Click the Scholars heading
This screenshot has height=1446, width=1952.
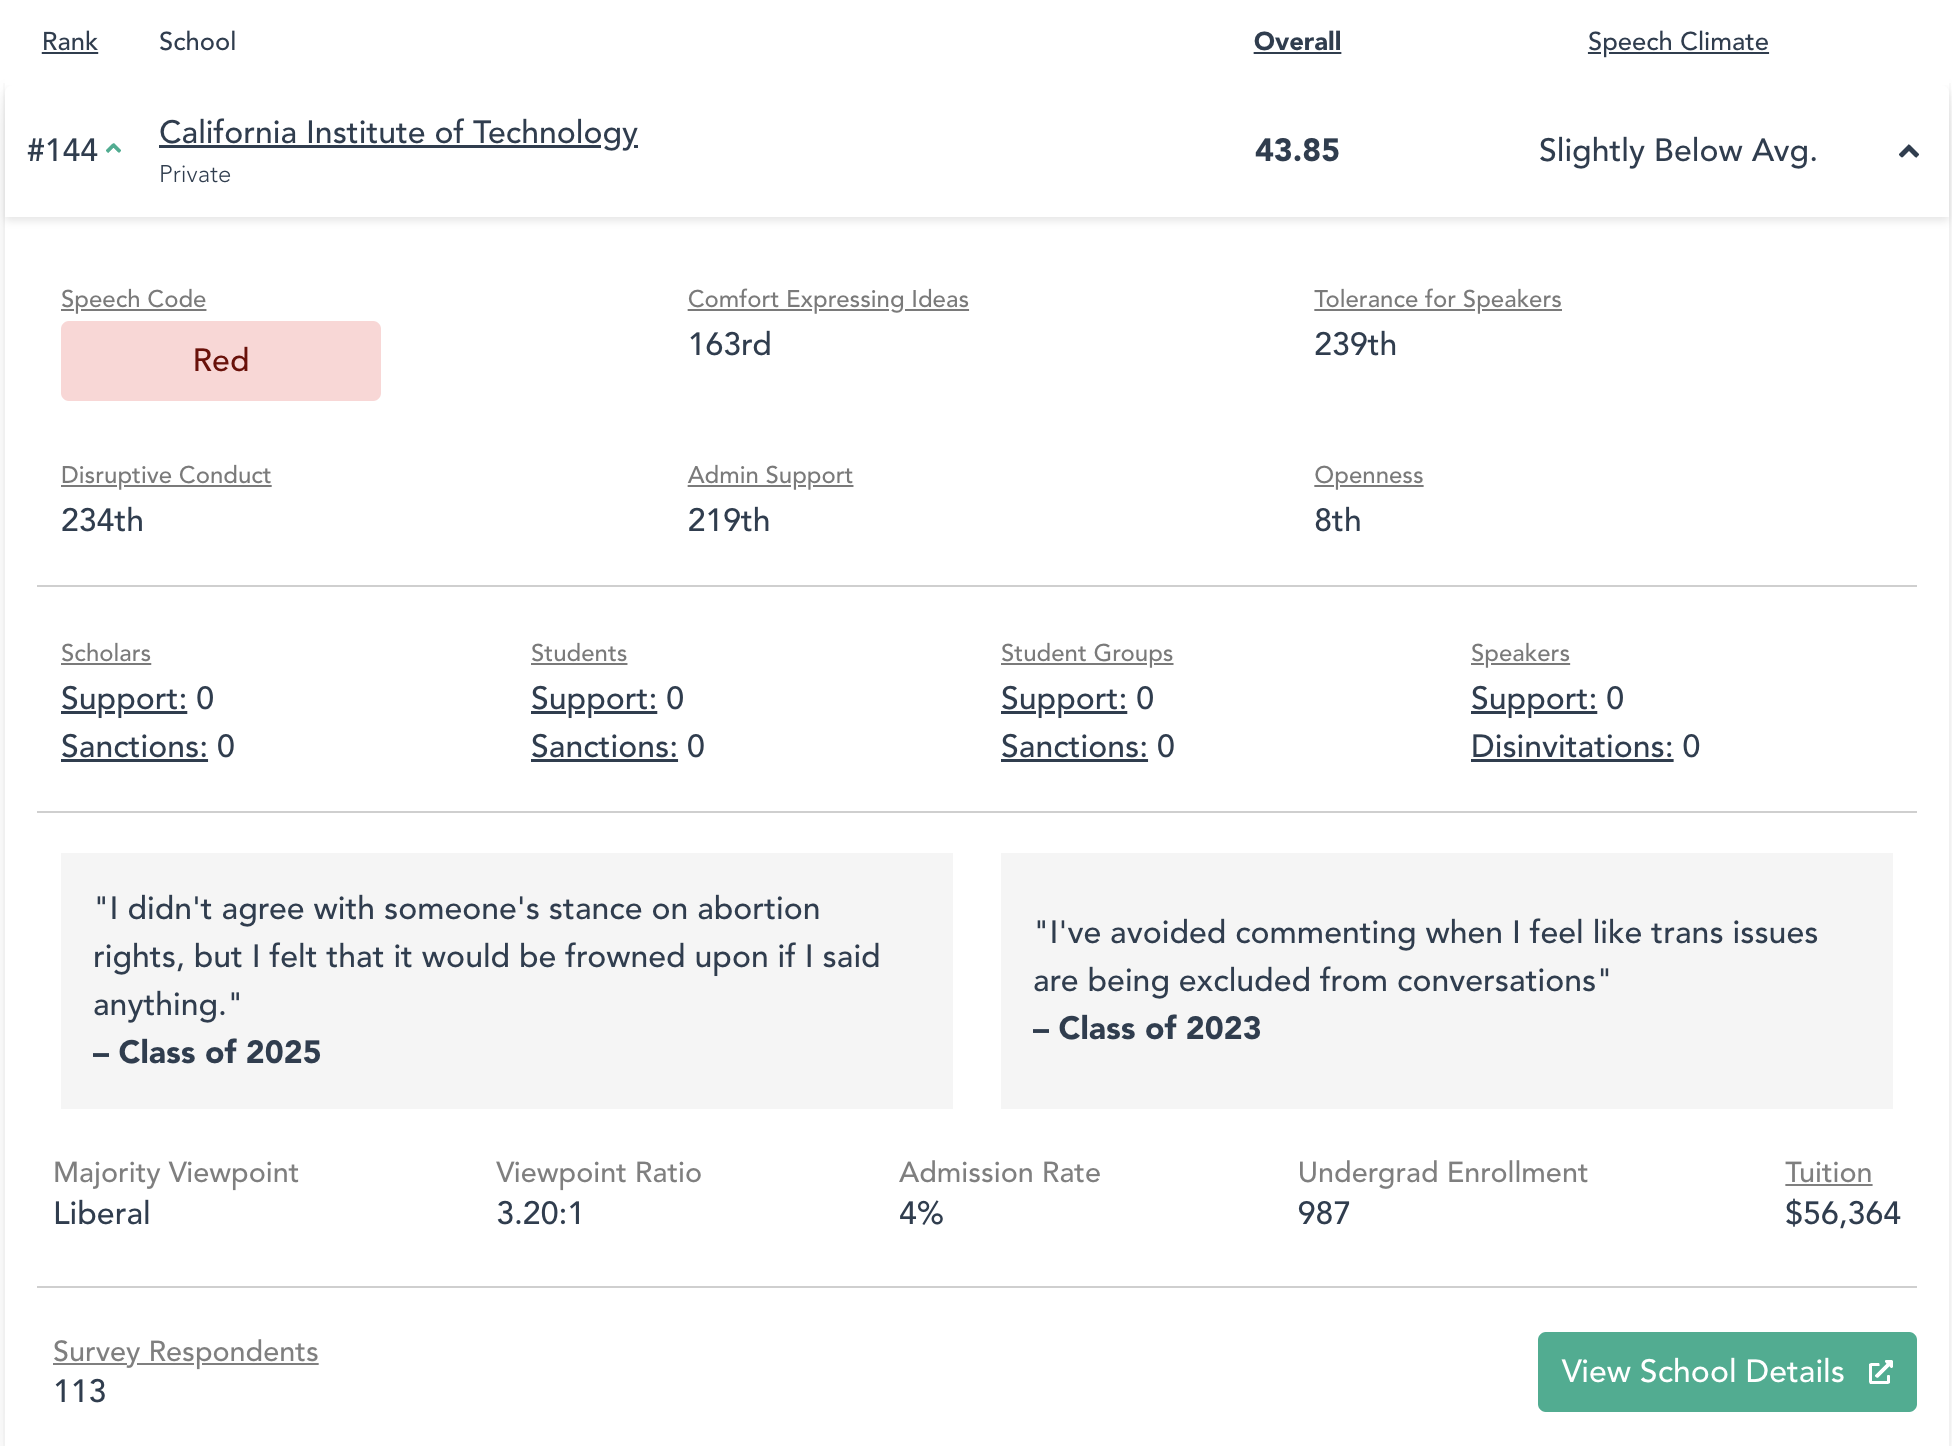(106, 653)
